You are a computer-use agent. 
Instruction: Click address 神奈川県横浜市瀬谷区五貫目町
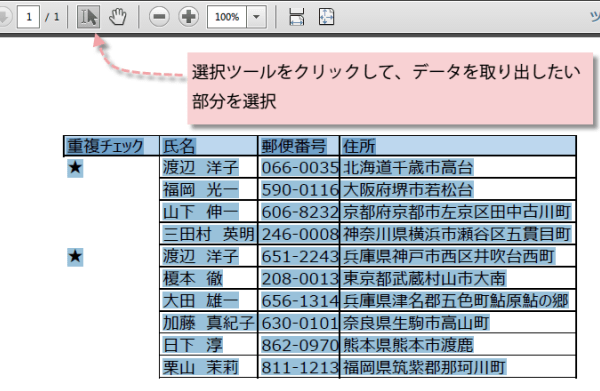[x=457, y=235]
